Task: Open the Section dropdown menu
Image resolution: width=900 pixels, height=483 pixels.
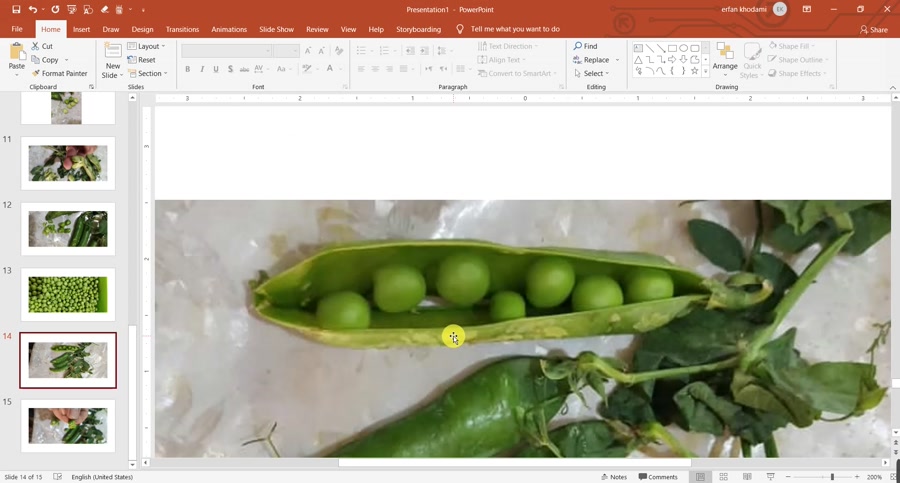Action: tap(148, 74)
